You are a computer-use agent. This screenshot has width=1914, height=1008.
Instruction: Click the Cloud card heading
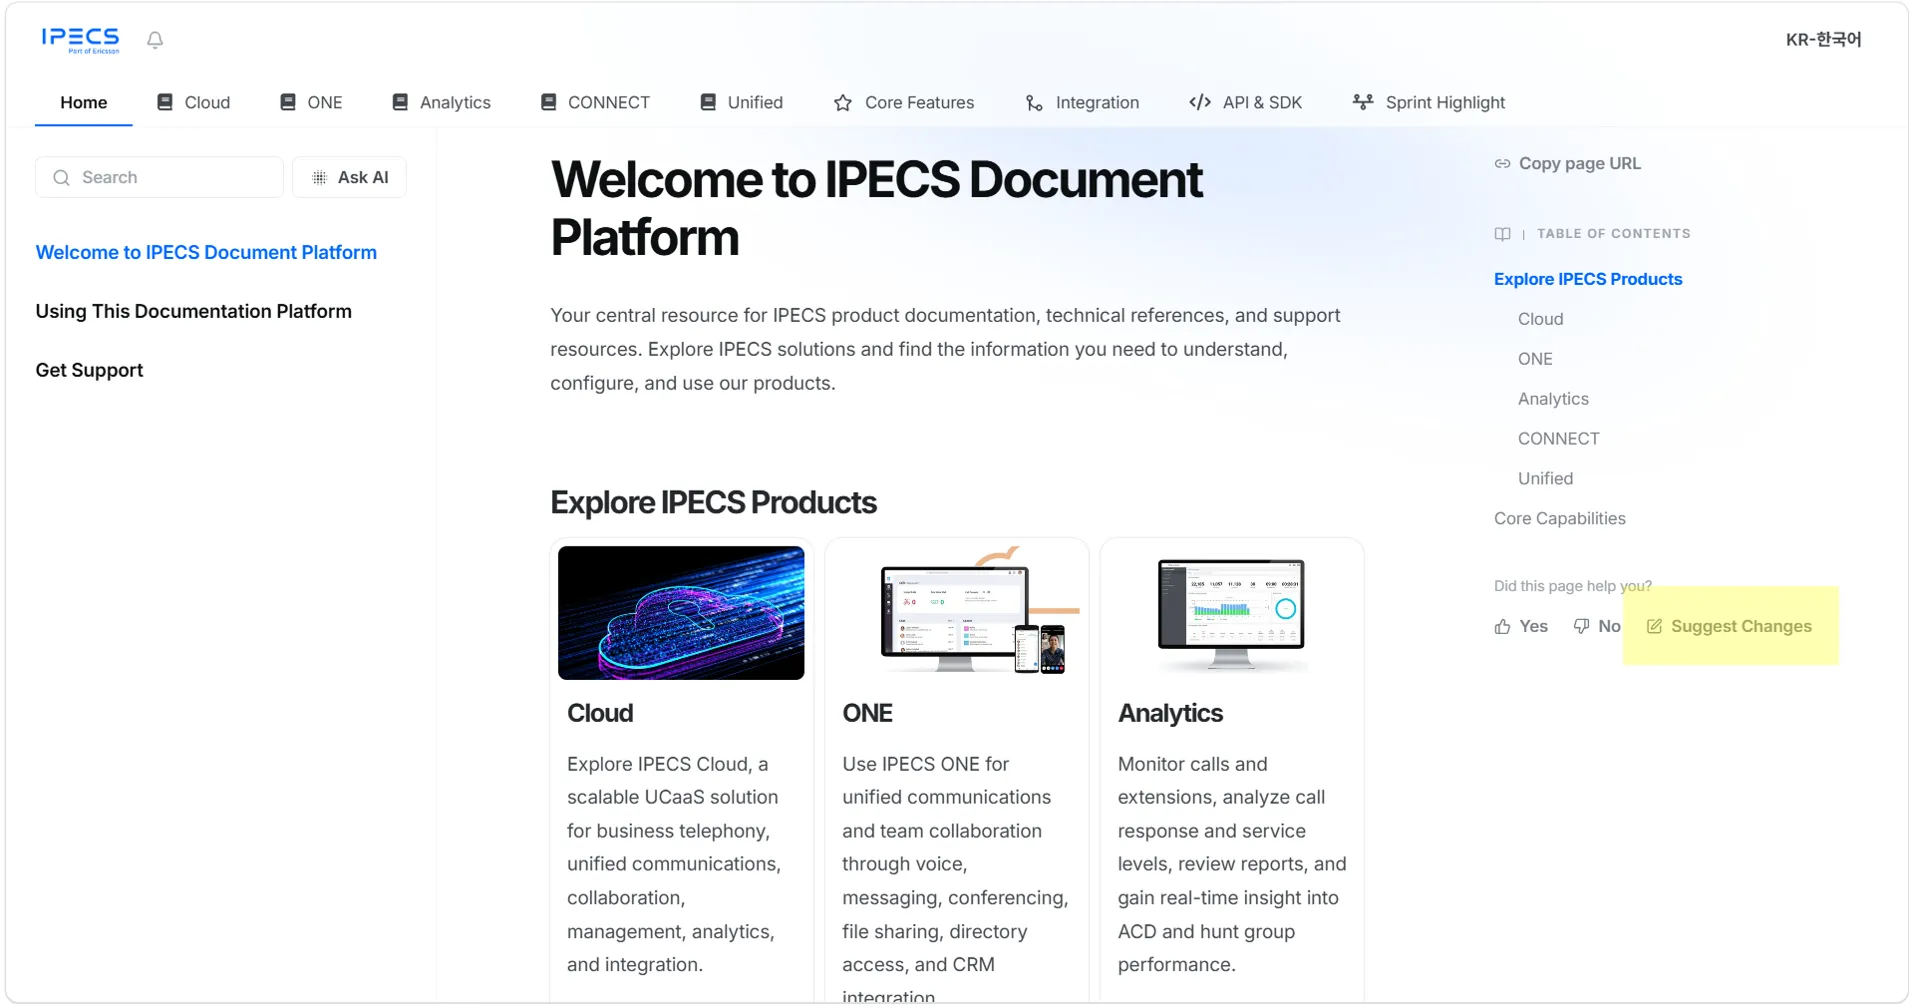(x=600, y=713)
